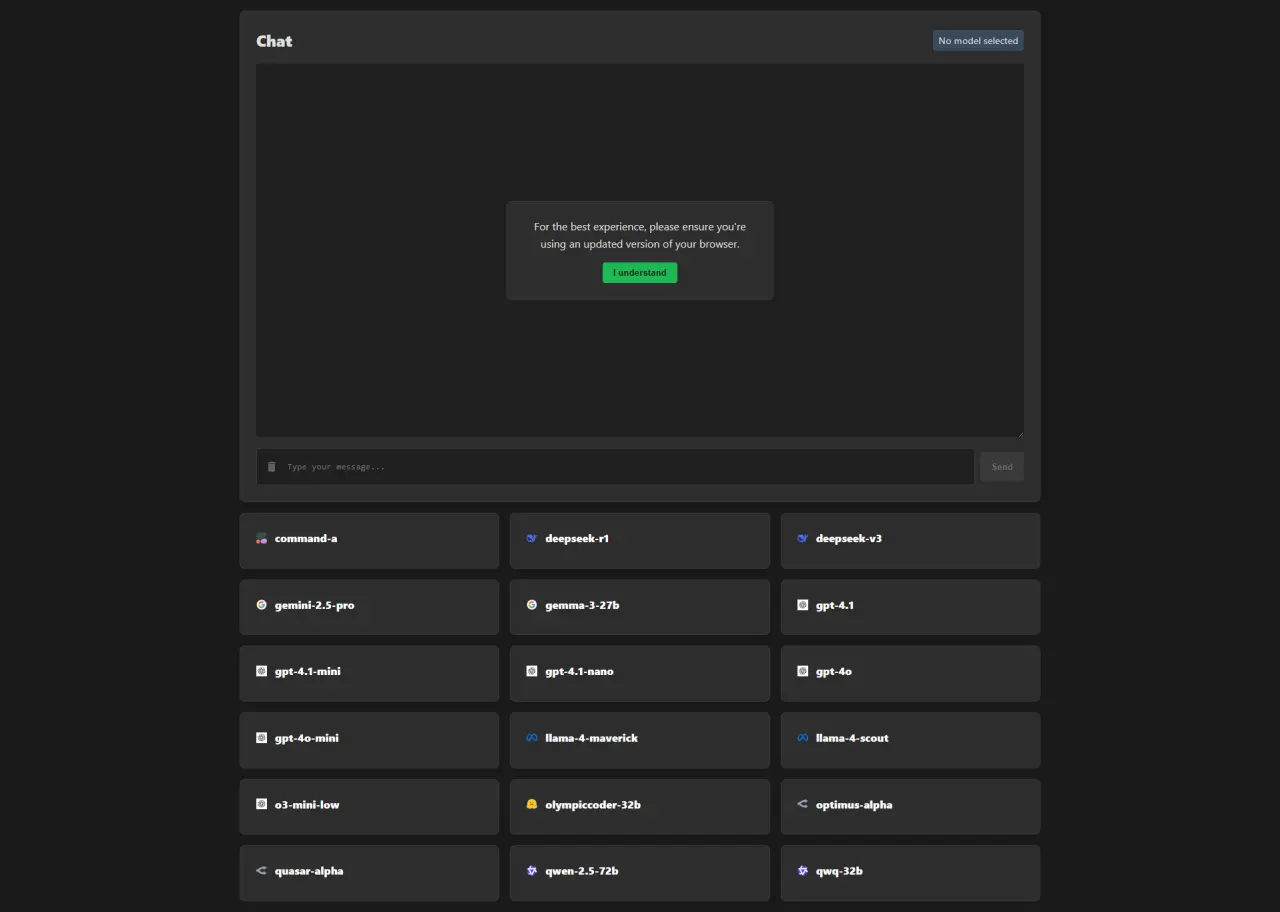Select the Meta icon beside llama-4-maverick
Image resolution: width=1280 pixels, height=912 pixels.
(532, 738)
